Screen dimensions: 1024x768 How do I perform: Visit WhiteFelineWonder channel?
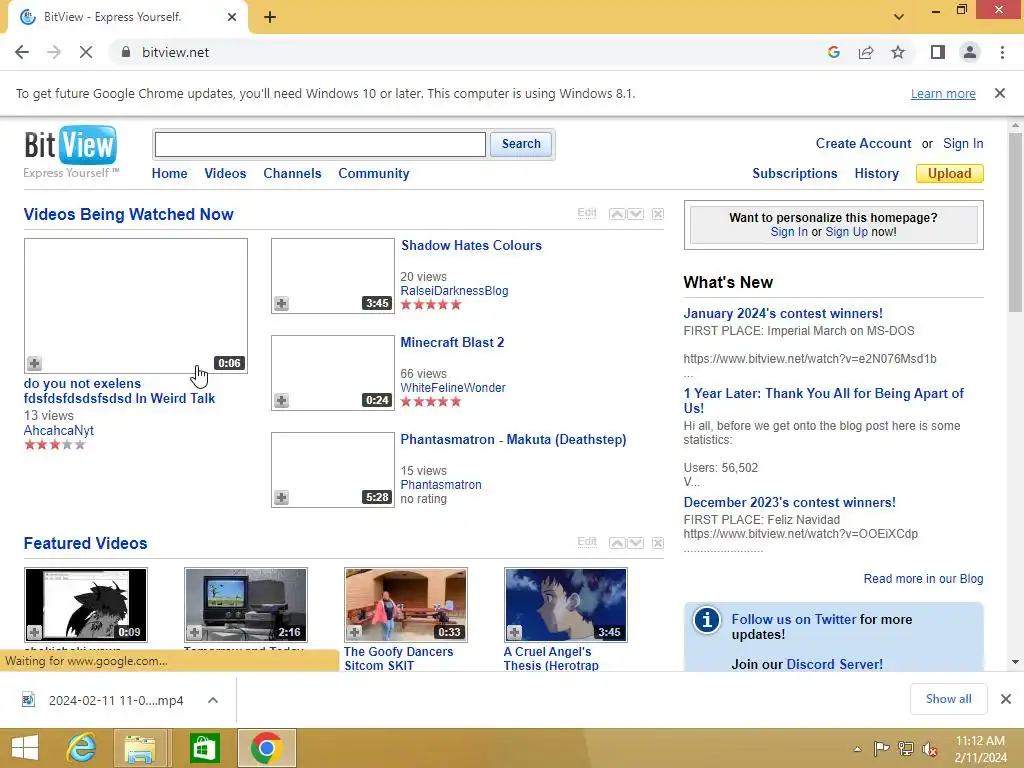point(453,387)
